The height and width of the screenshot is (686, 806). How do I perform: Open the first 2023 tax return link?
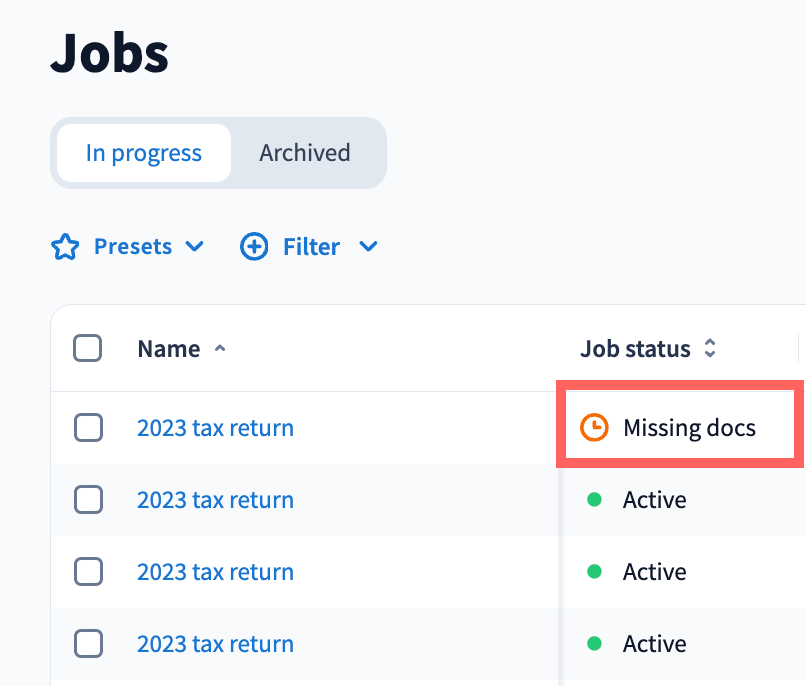215,428
